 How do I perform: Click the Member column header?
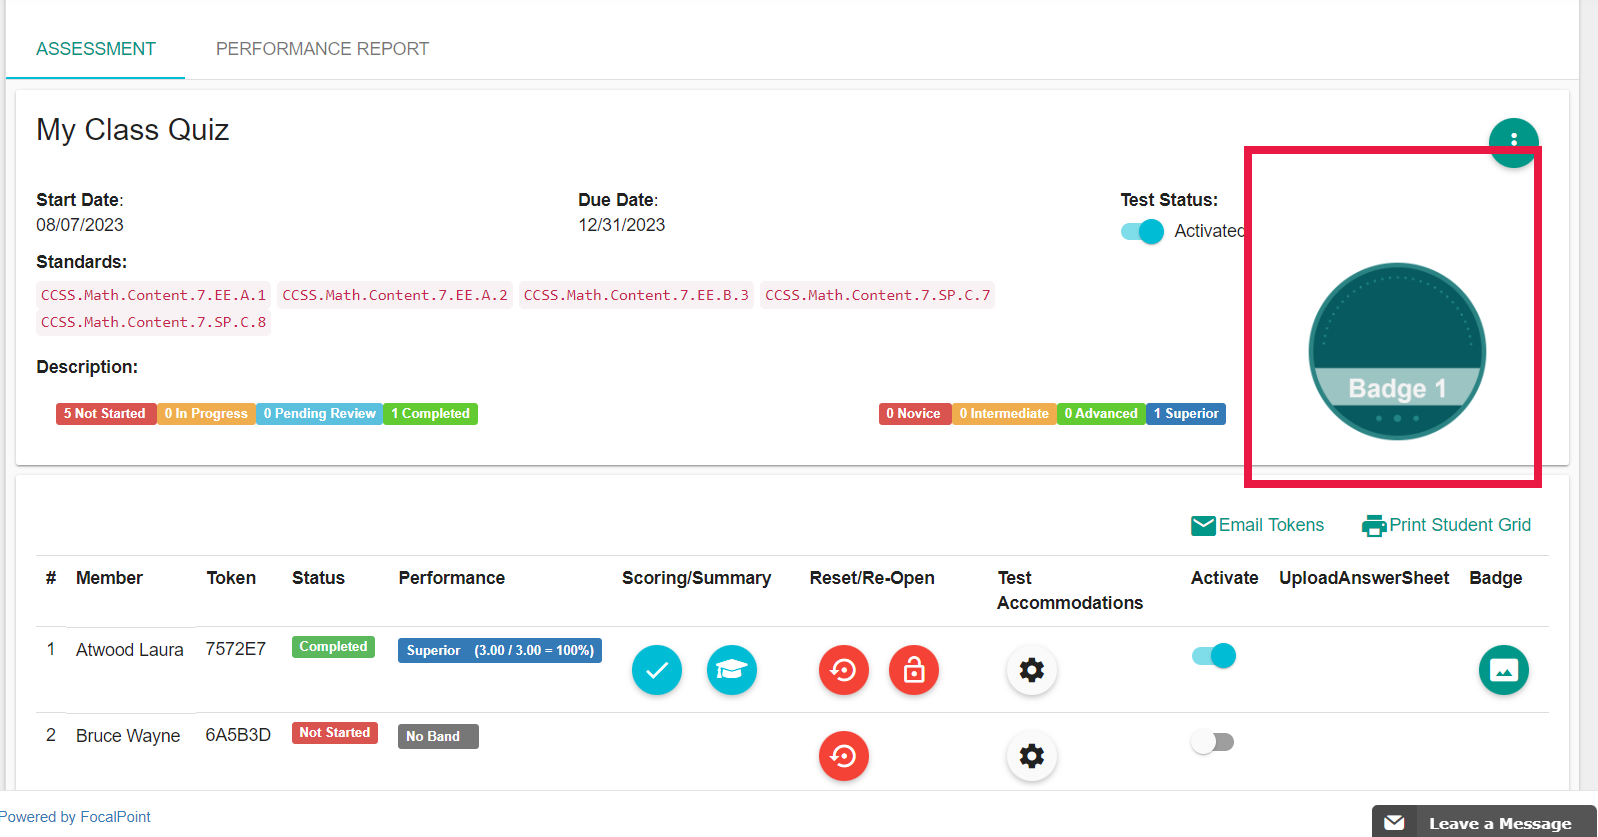click(109, 578)
